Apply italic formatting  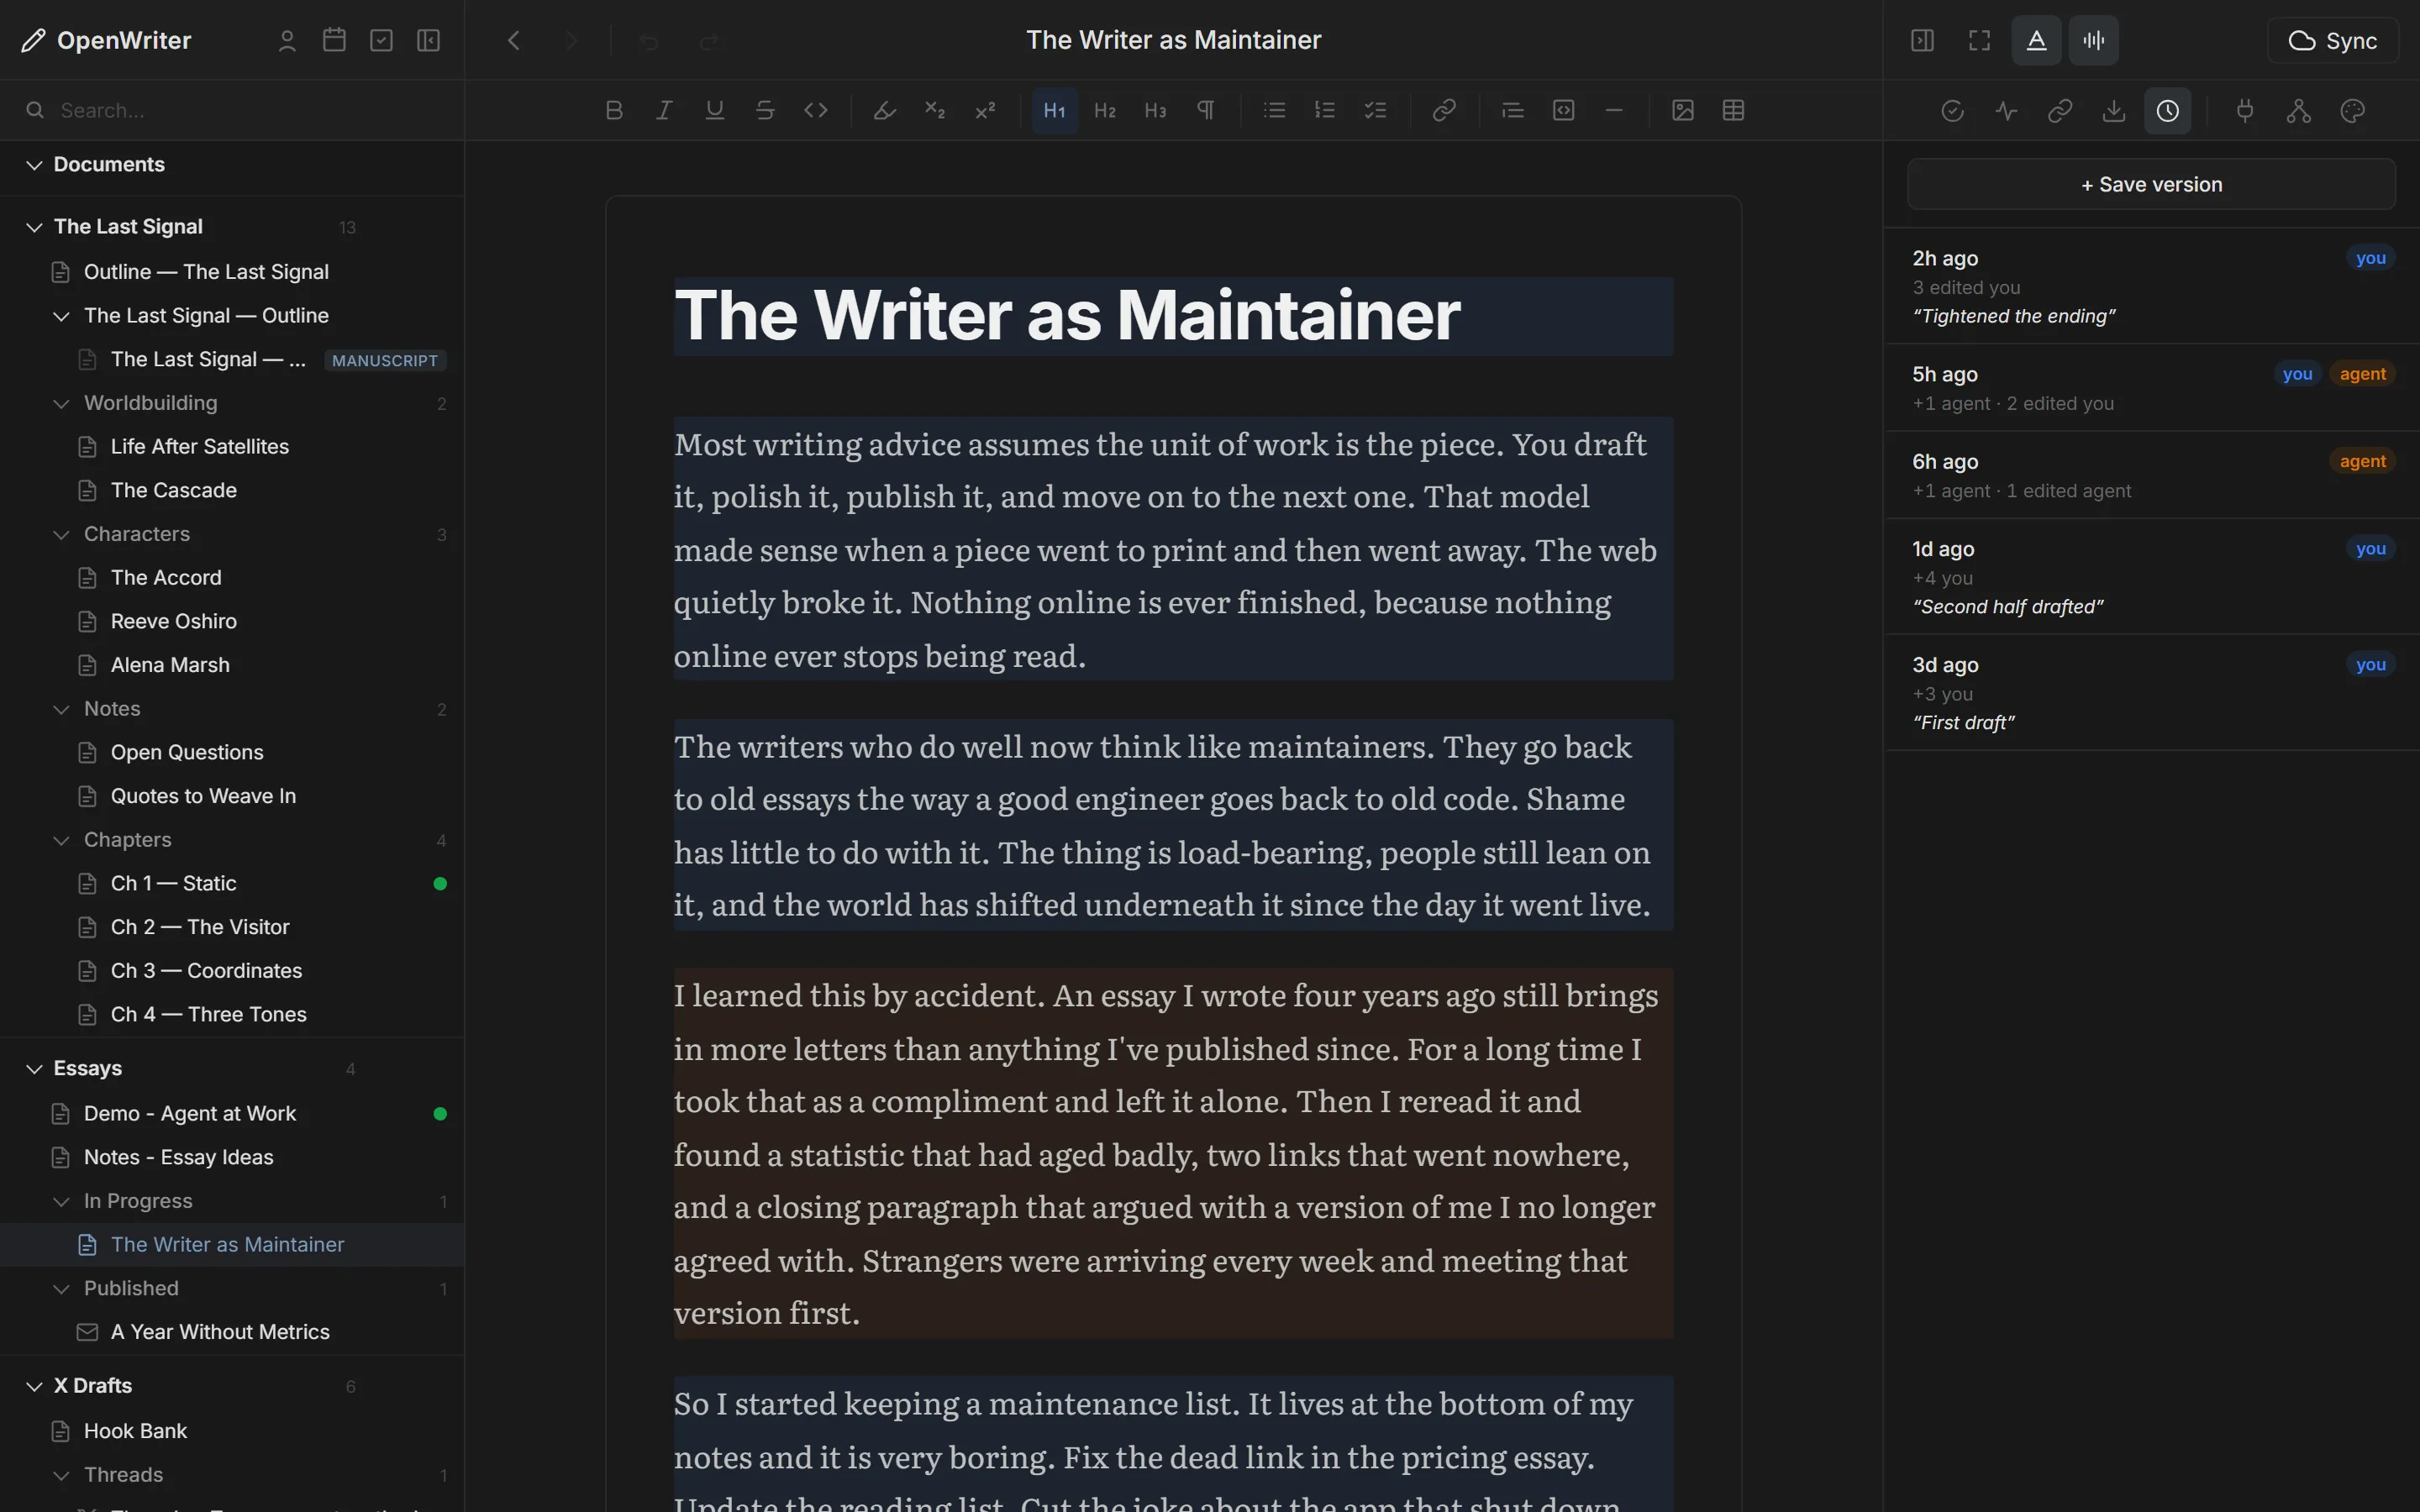click(664, 110)
